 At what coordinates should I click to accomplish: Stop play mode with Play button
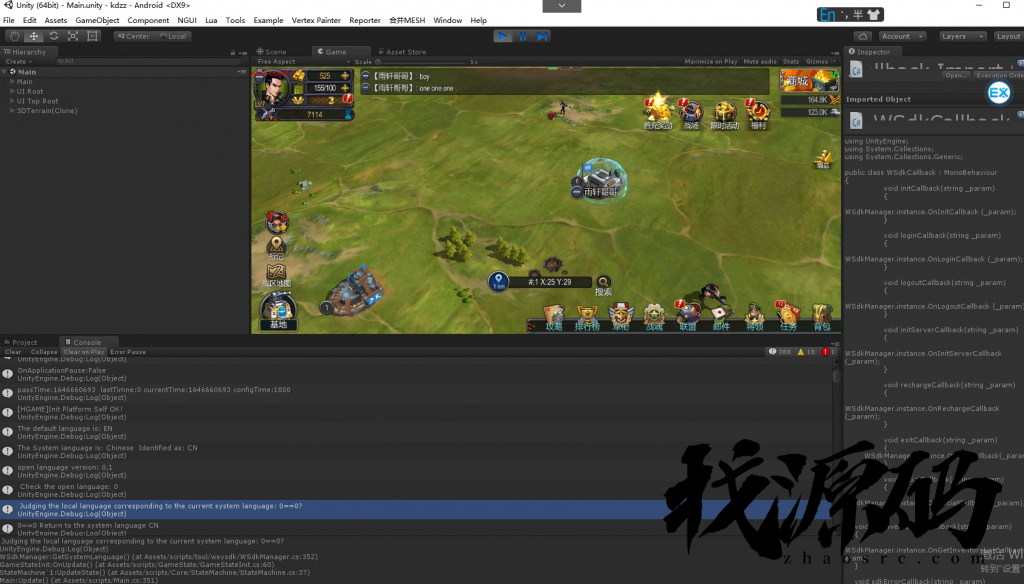pos(502,37)
